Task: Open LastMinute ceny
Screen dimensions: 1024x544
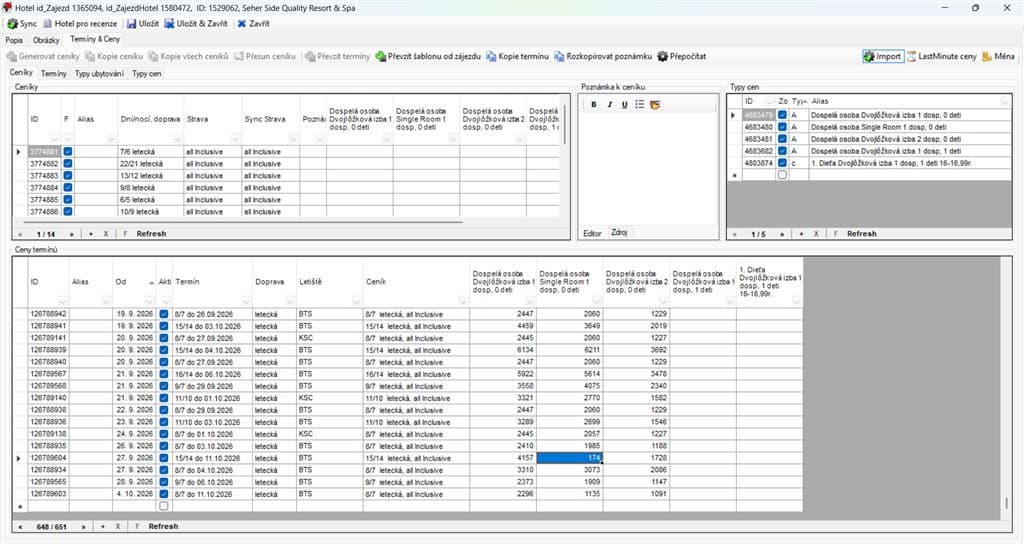Action: coord(941,56)
